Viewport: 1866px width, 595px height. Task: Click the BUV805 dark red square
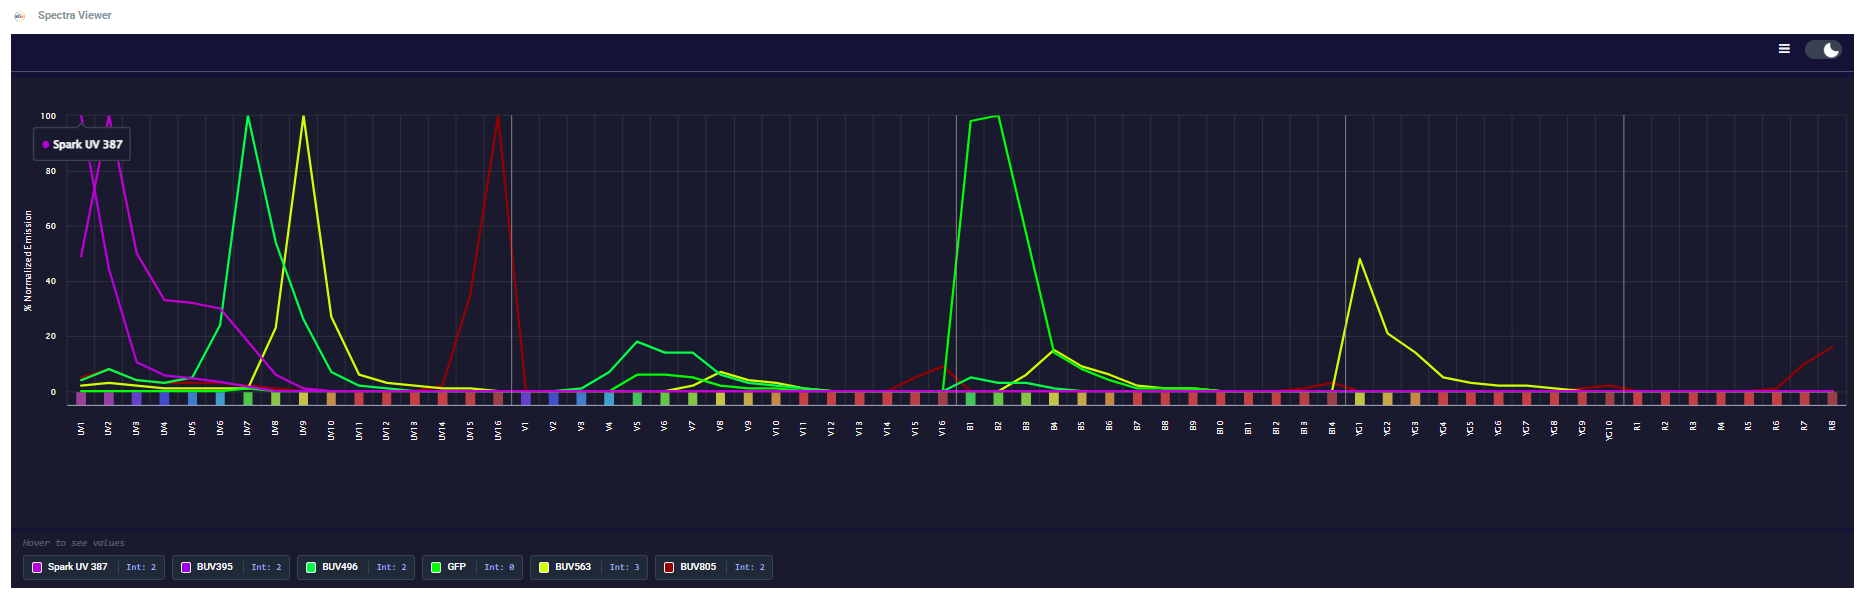(669, 567)
